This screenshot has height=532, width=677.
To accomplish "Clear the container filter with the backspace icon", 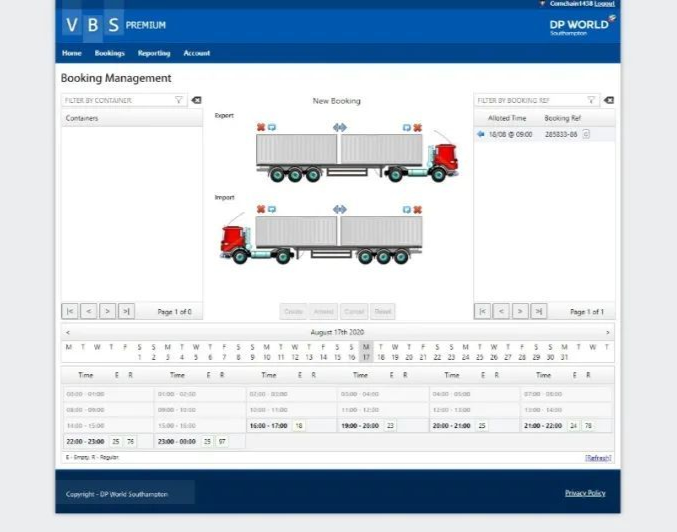I will tap(196, 100).
